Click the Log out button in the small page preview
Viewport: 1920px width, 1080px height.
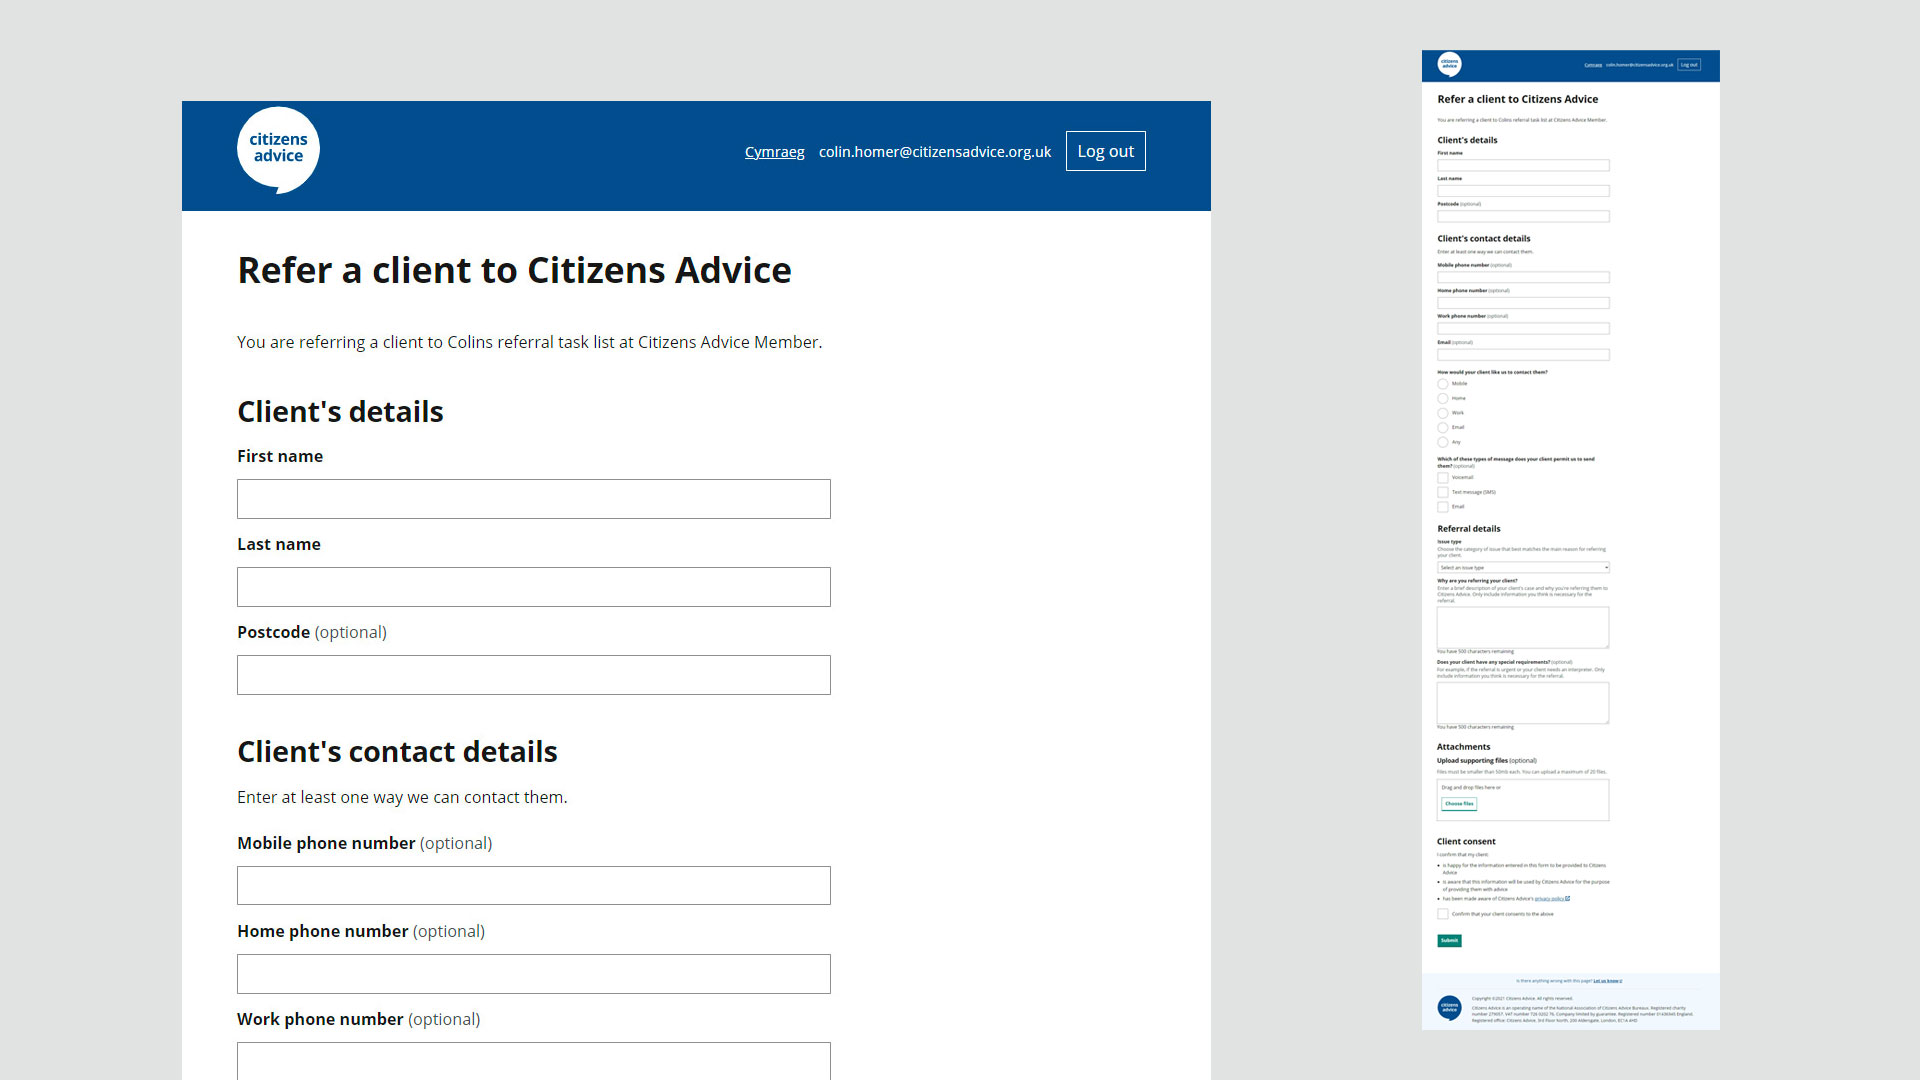1689,65
